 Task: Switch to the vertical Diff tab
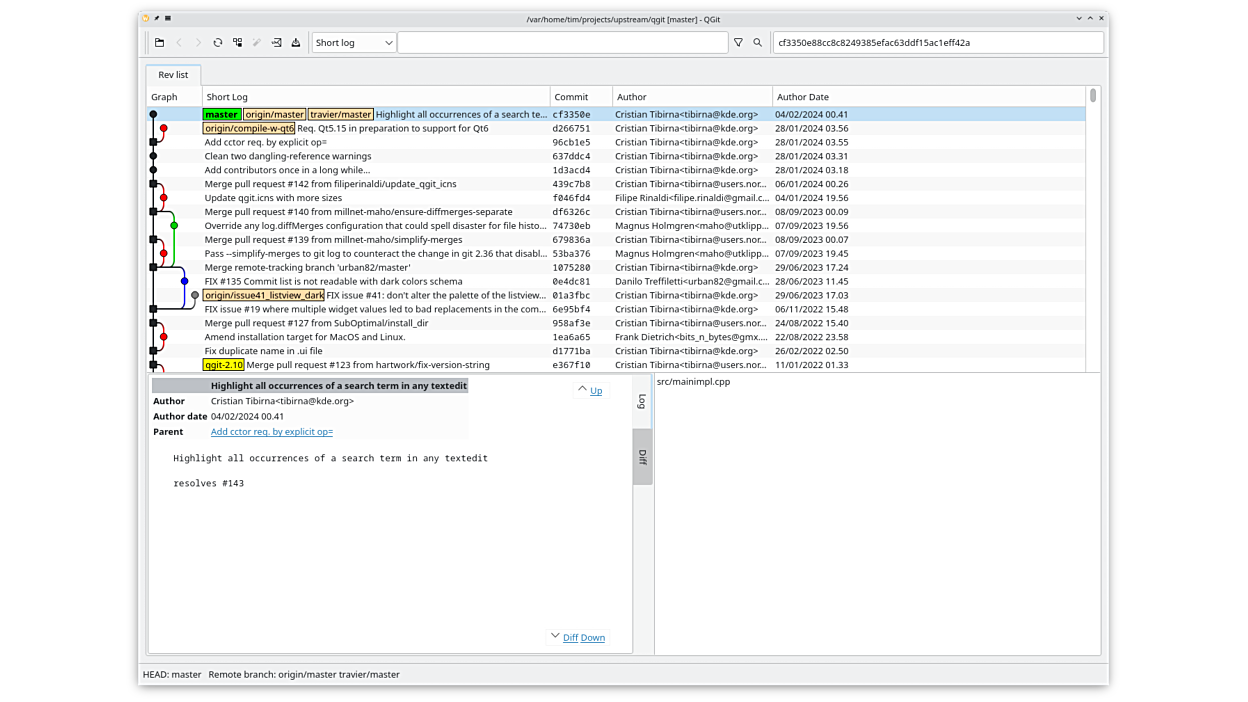[642, 457]
